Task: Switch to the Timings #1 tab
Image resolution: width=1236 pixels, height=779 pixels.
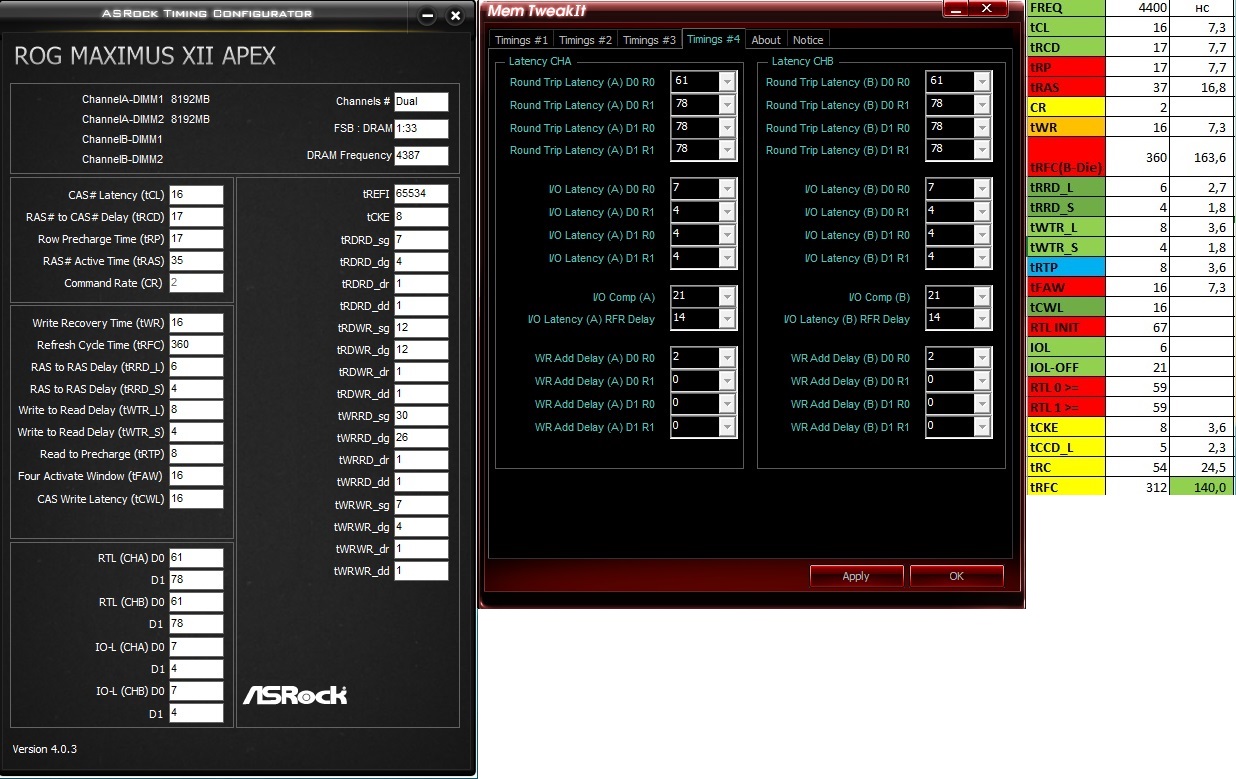Action: pos(520,40)
